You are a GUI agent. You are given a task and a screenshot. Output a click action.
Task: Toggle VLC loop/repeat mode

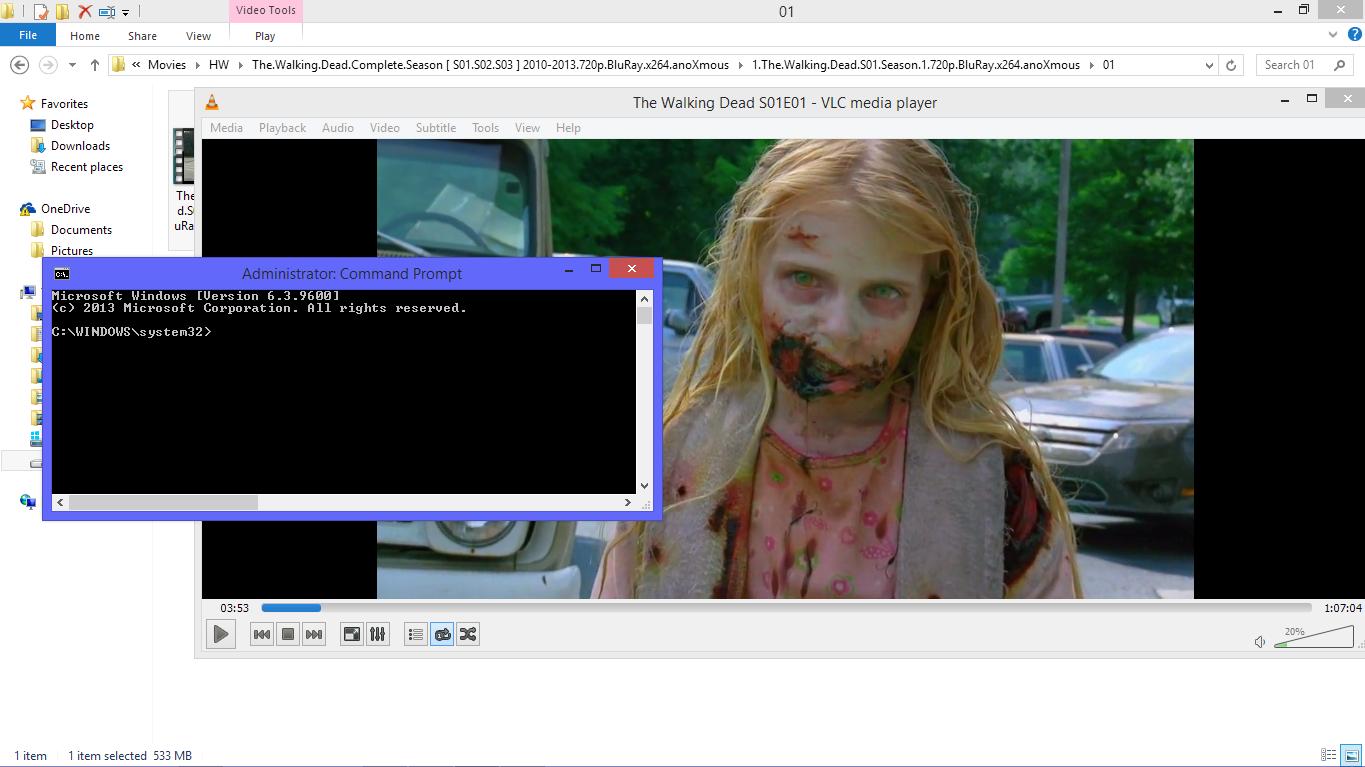click(x=442, y=634)
